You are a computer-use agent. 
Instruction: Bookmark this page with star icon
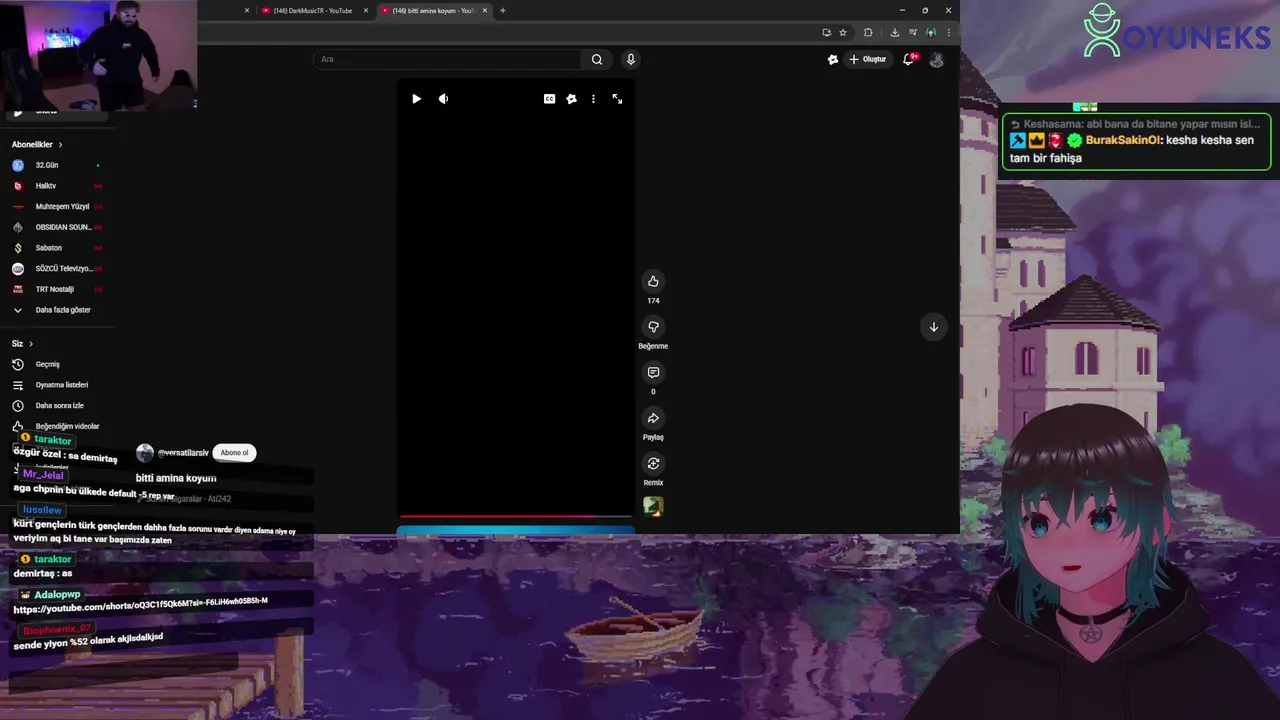[843, 32]
